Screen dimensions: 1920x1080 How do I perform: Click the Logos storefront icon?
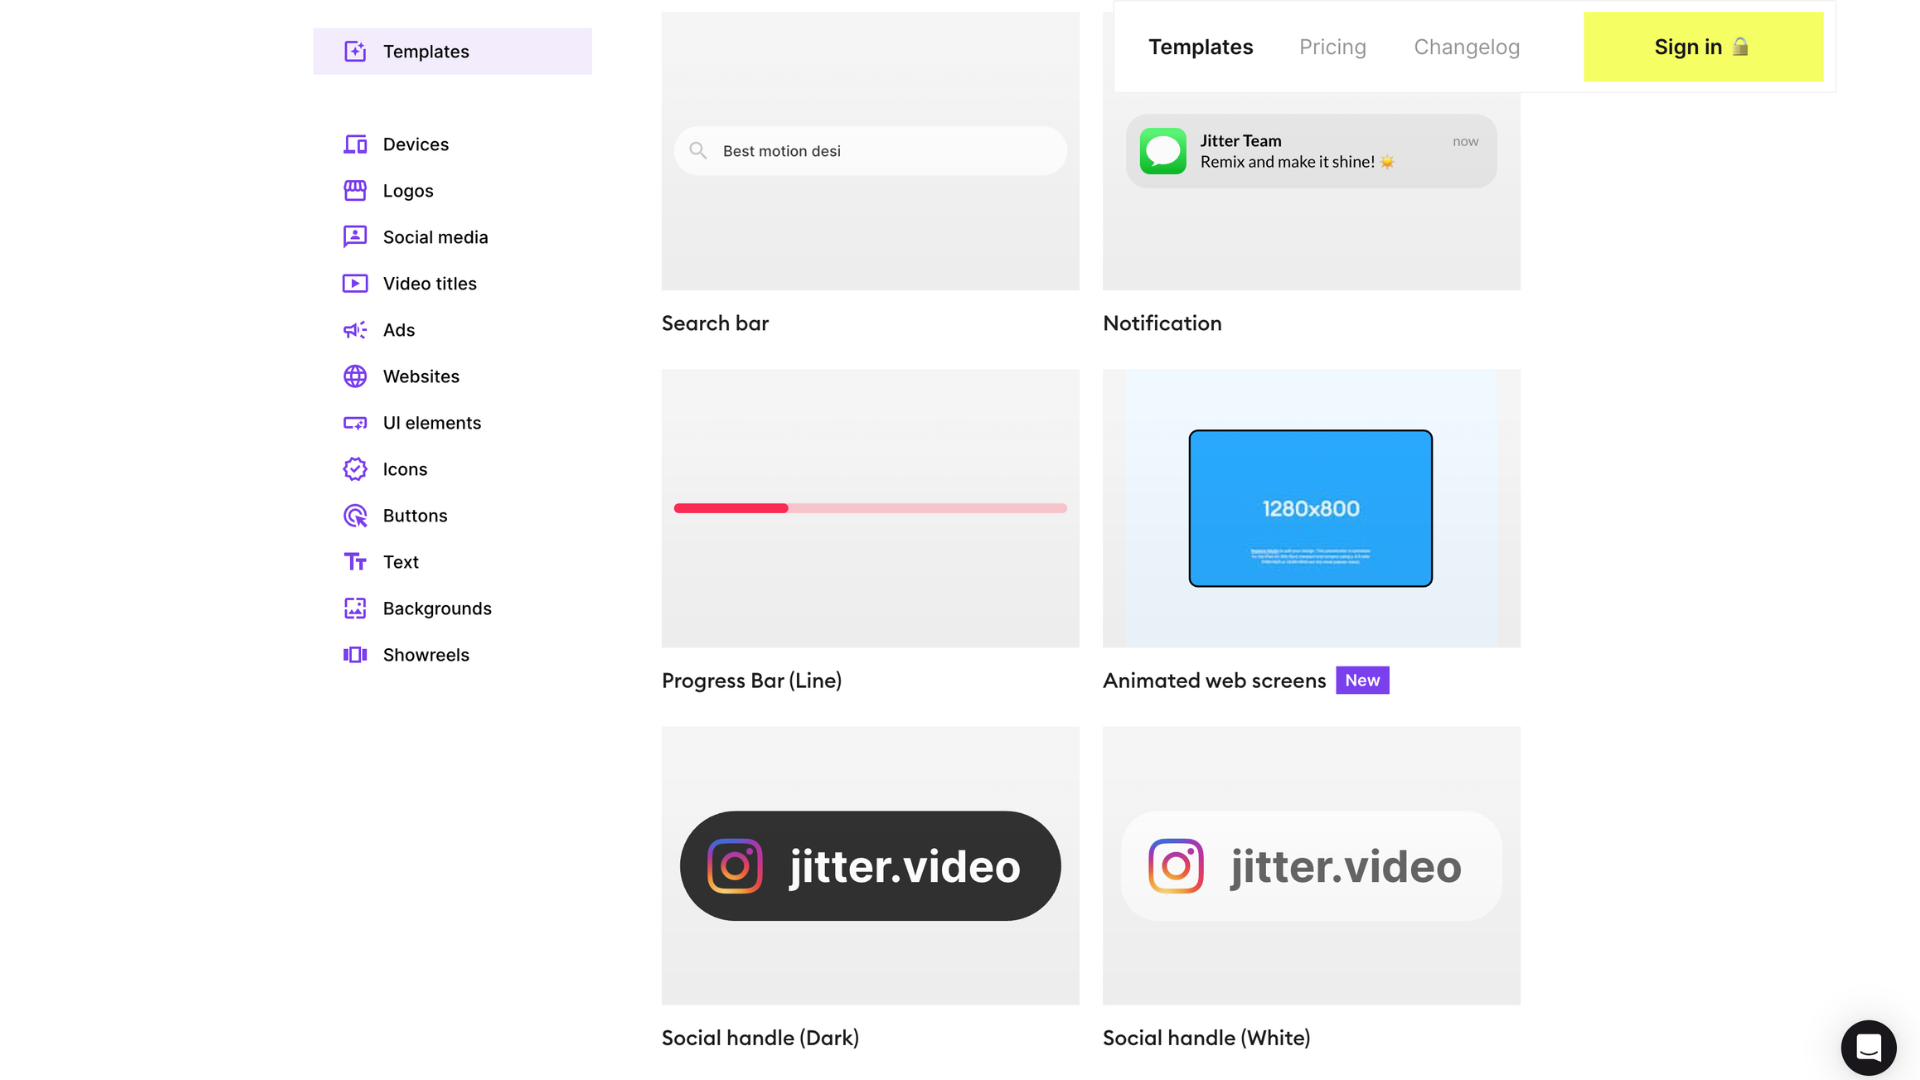355,190
